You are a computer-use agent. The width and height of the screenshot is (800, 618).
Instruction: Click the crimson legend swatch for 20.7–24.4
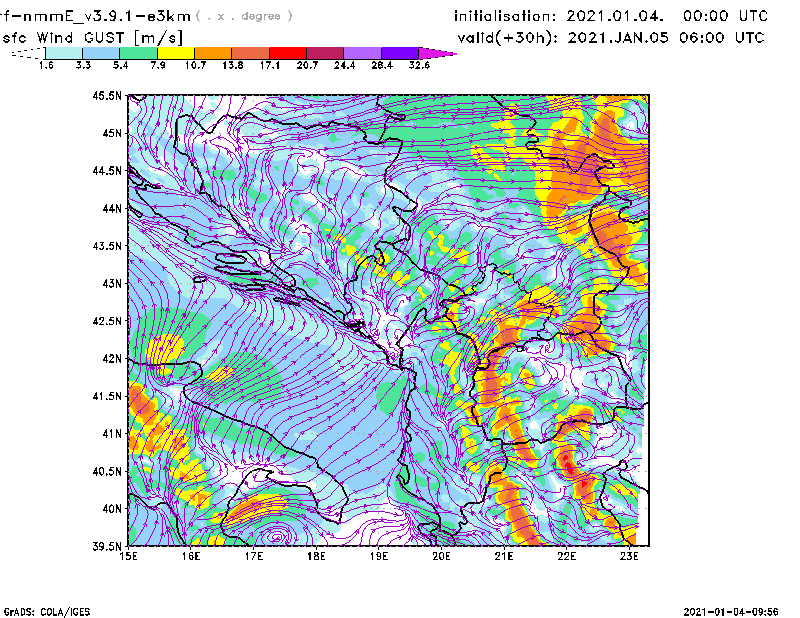325,53
